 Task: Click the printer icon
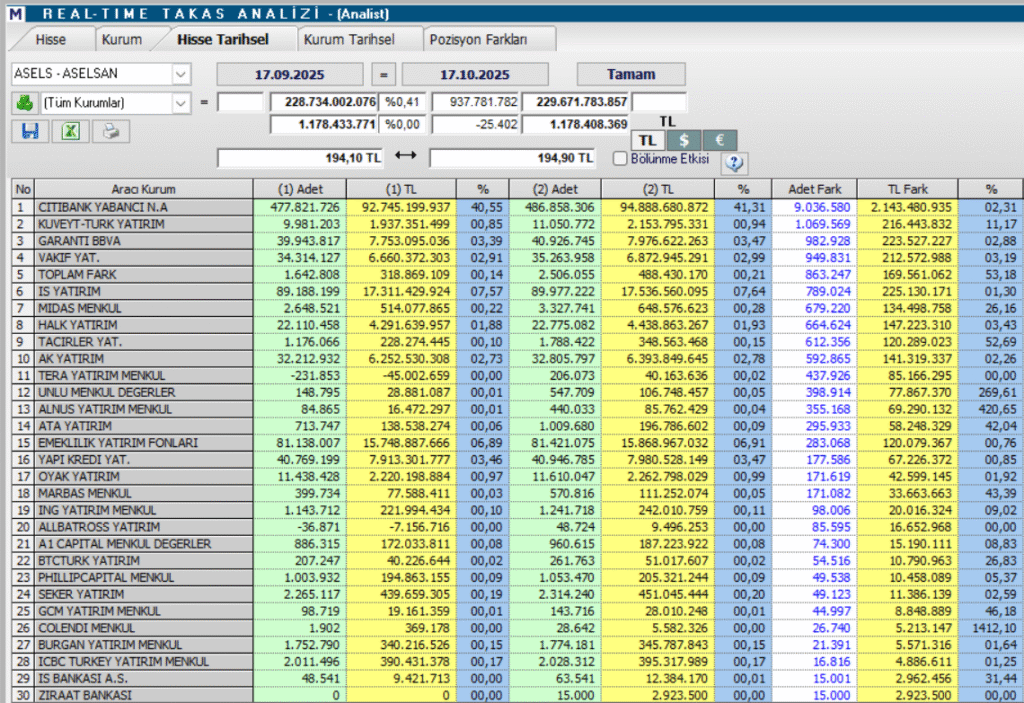[111, 131]
